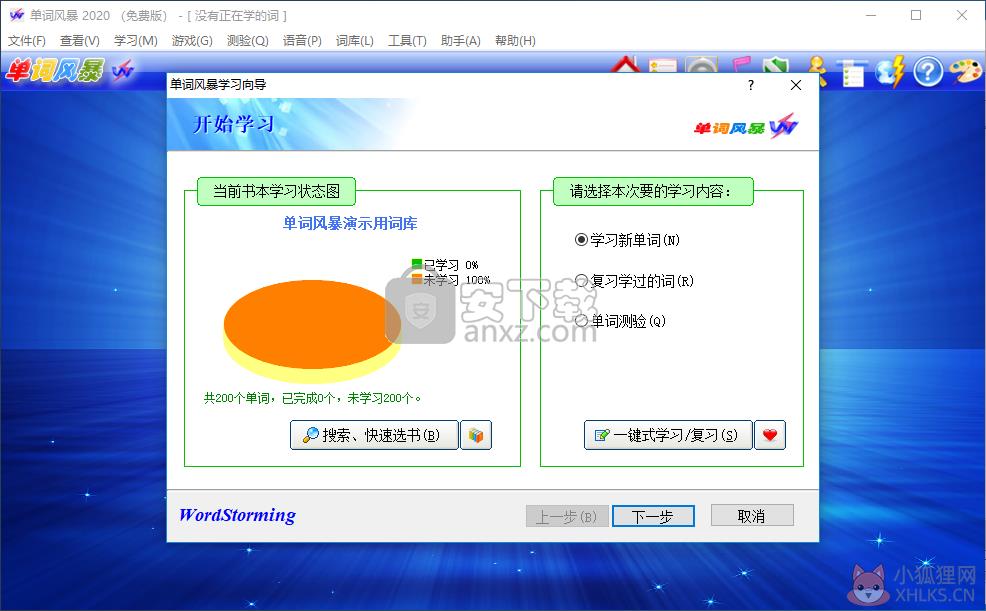
Task: Open the 词库(L) menu
Action: click(355, 41)
